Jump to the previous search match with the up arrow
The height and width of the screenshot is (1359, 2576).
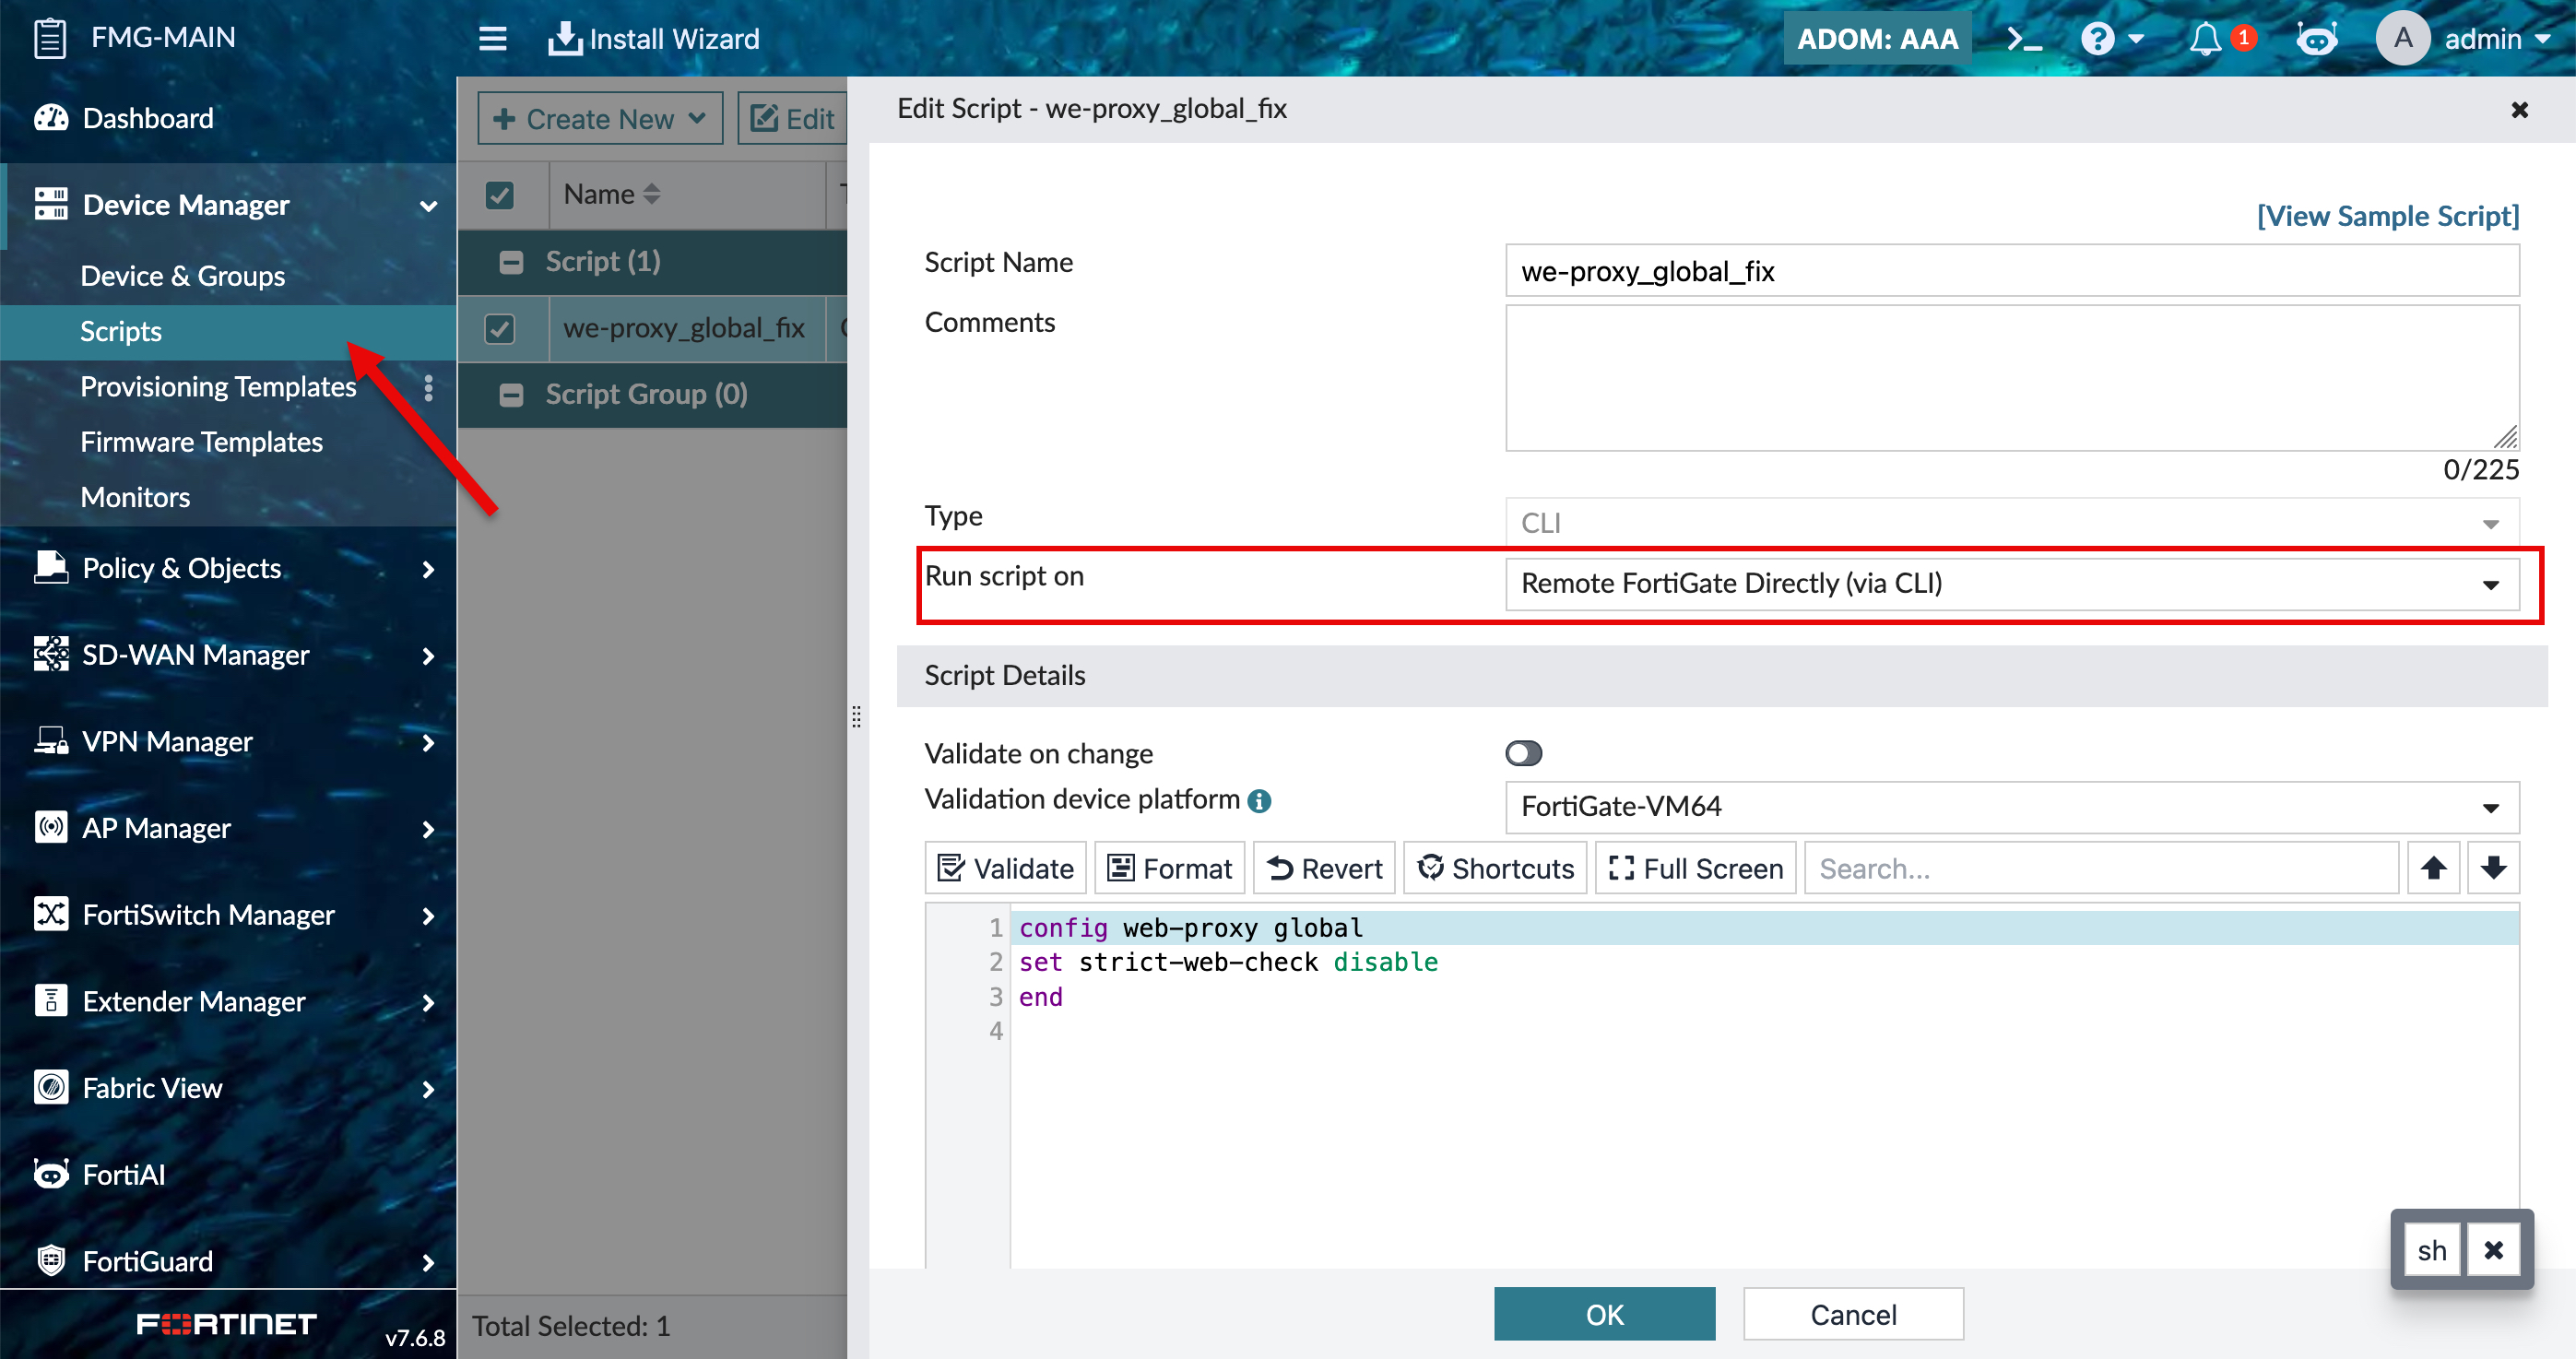coord(2433,867)
